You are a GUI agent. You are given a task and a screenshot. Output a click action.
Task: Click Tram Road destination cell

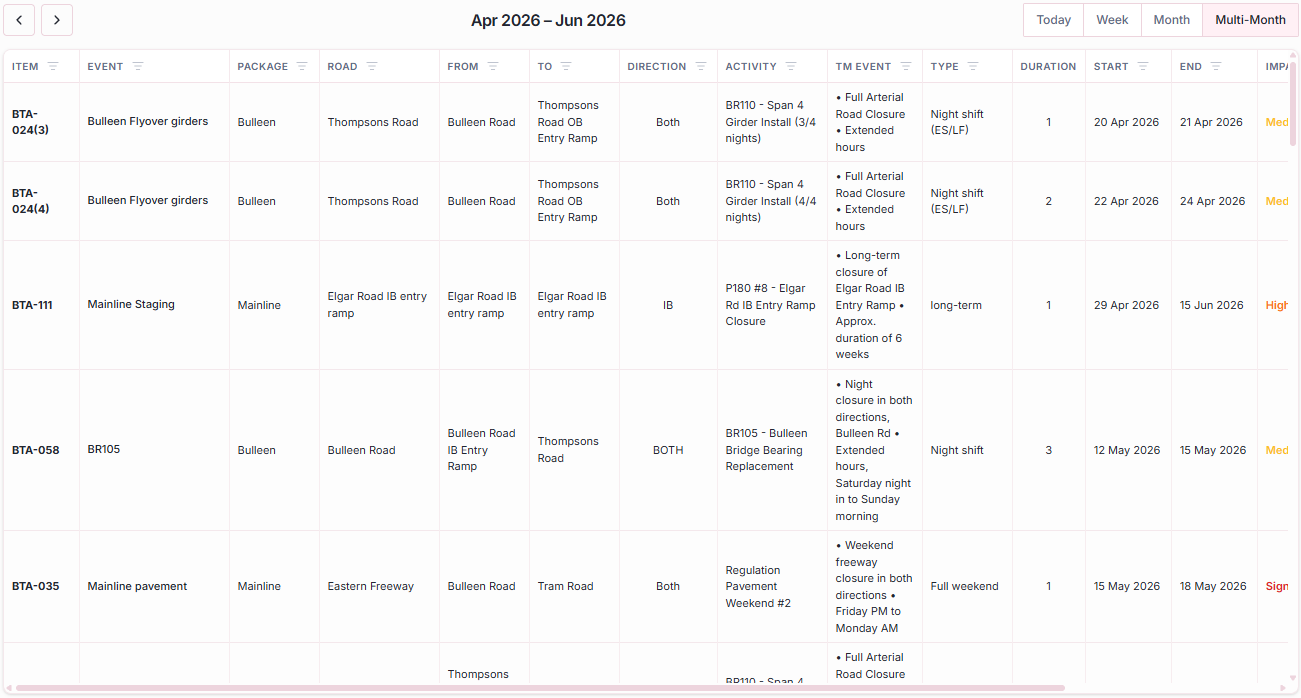click(565, 586)
